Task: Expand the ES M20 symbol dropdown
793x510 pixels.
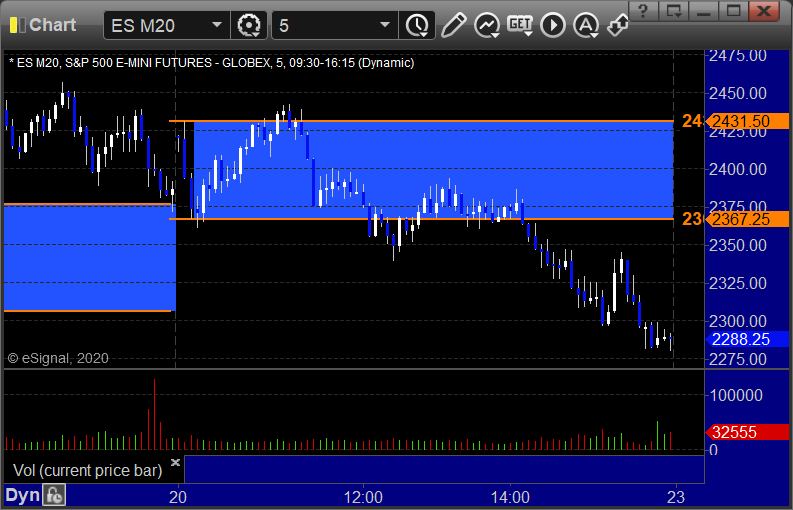Action: pos(216,25)
